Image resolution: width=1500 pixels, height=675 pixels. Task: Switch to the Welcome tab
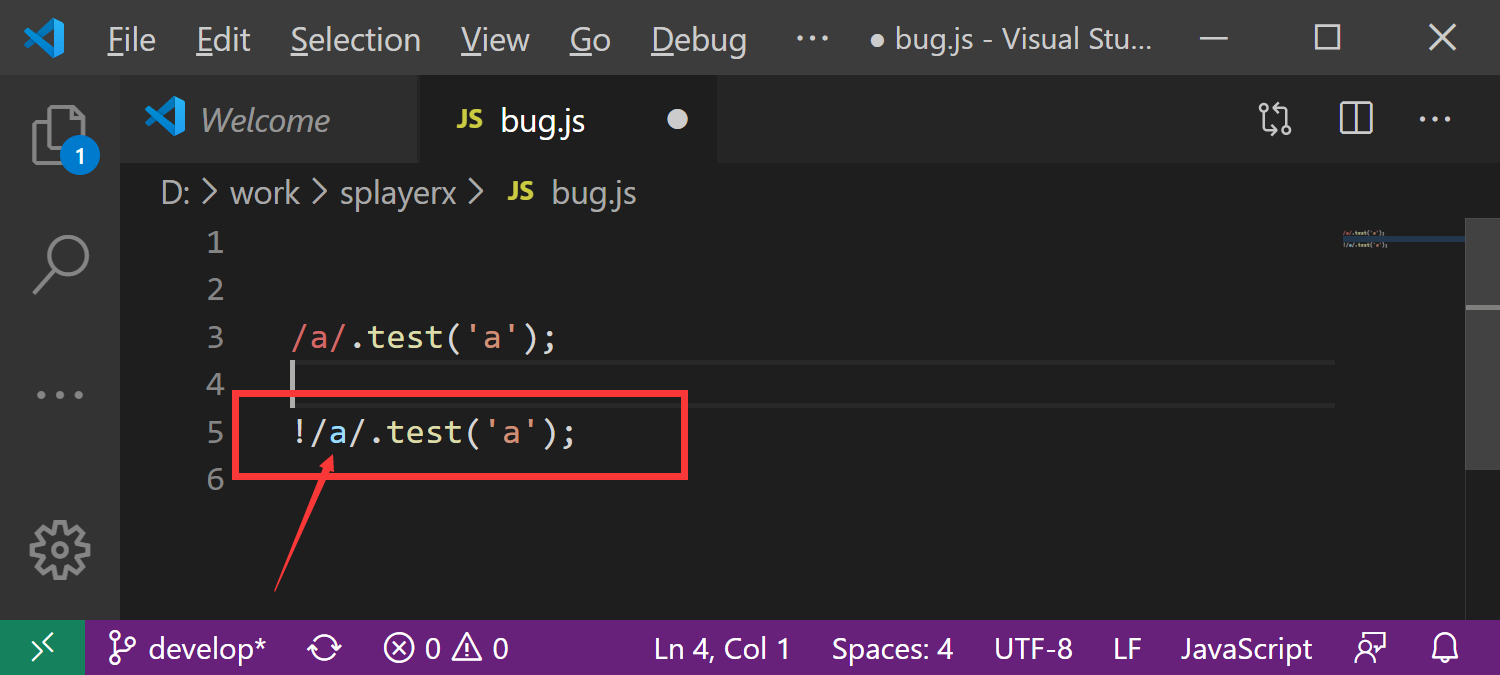[x=264, y=119]
